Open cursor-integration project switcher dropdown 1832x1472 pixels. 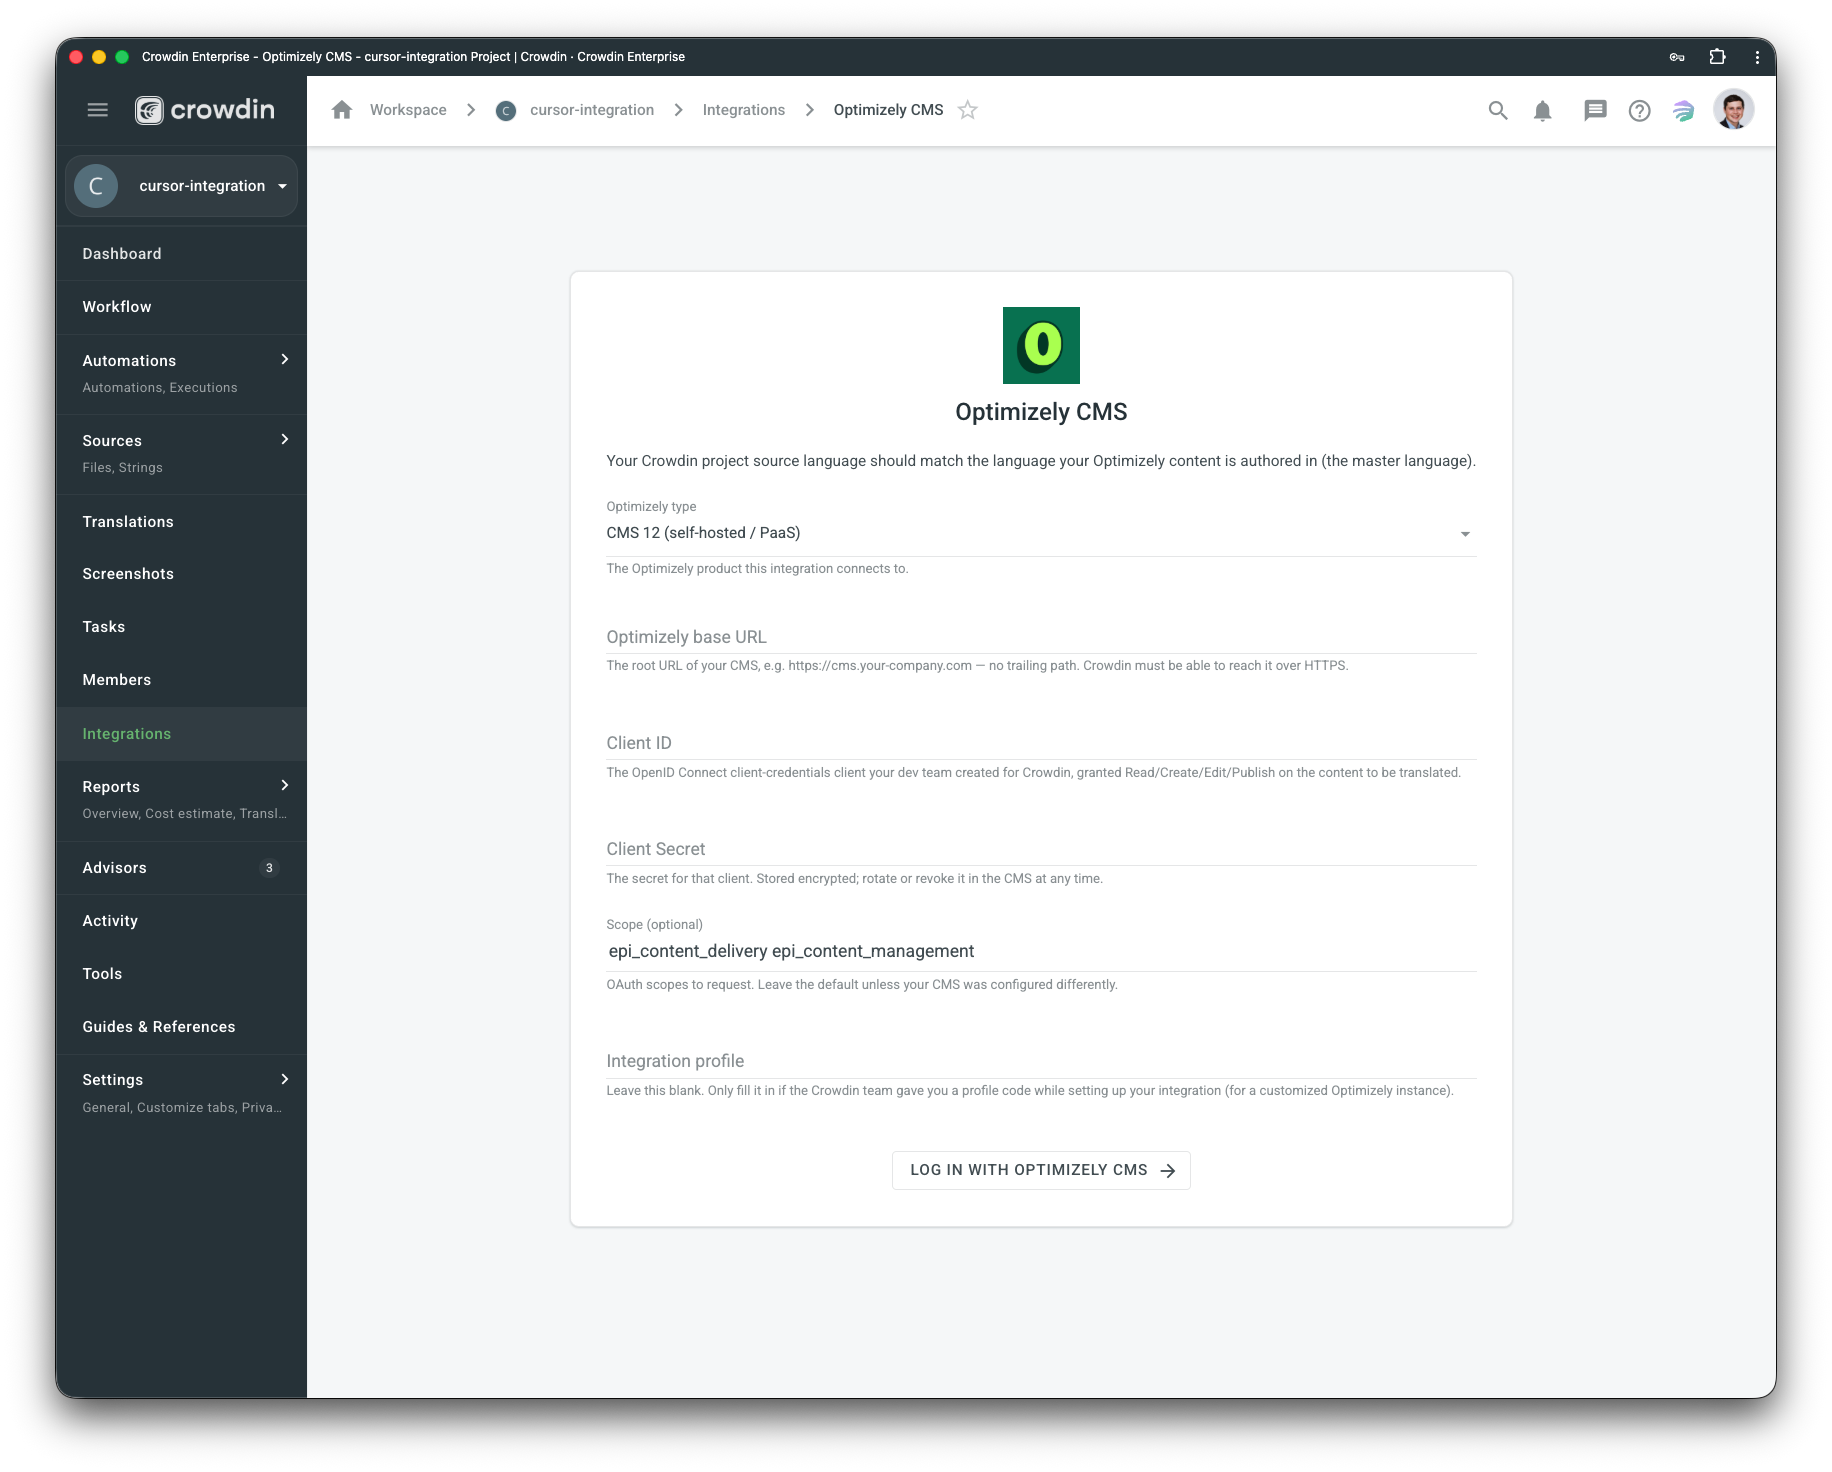click(182, 186)
